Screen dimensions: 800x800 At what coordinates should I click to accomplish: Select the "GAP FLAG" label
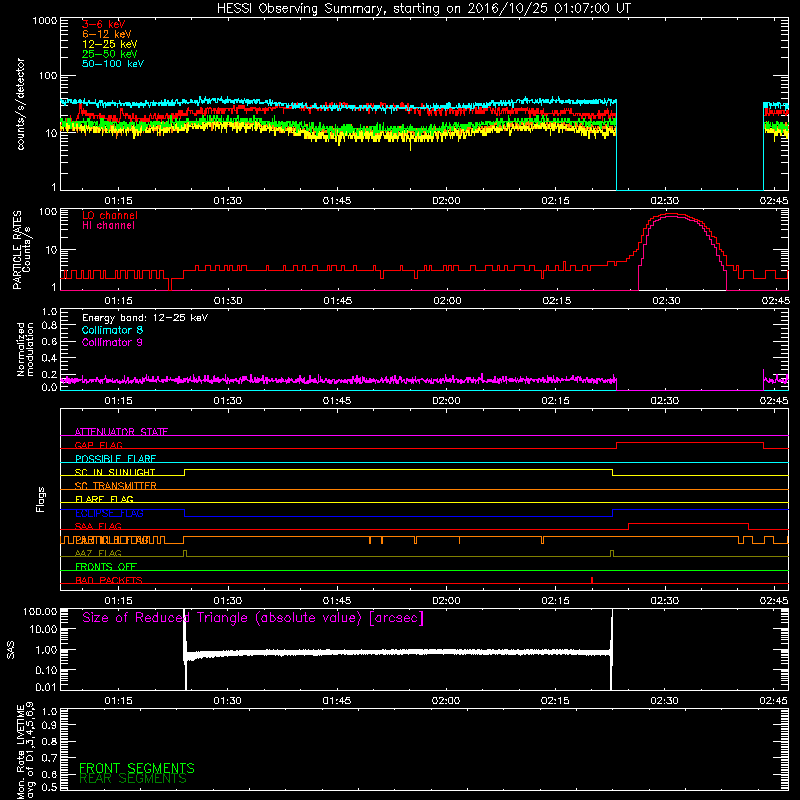point(98,445)
